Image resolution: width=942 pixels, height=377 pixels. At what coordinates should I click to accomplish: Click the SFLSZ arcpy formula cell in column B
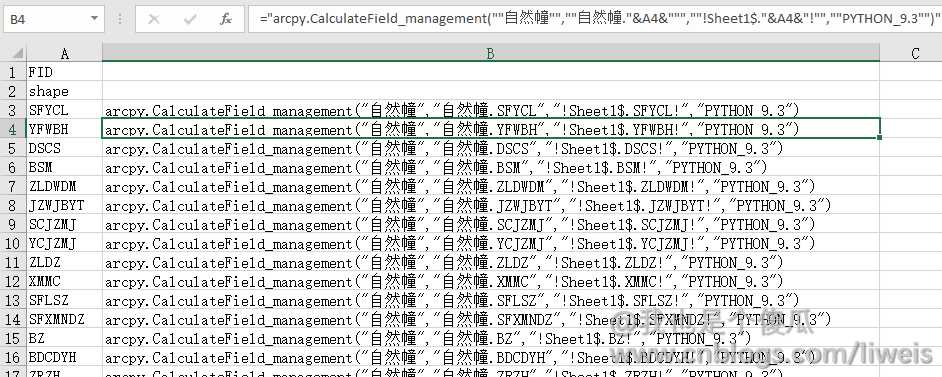click(491, 300)
